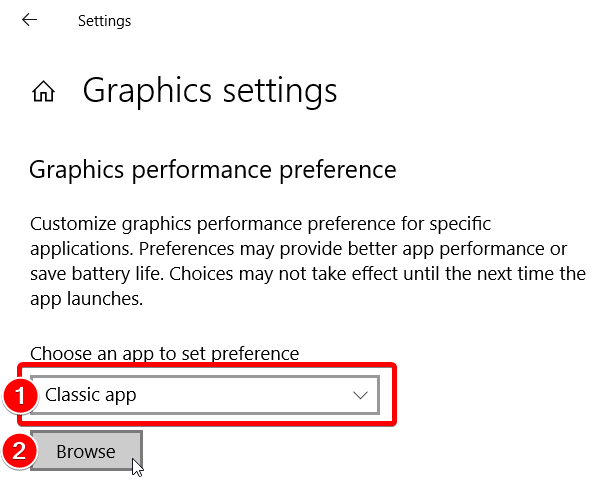
Task: Click the 'Graphics performance preference' subheading
Action: (x=213, y=170)
